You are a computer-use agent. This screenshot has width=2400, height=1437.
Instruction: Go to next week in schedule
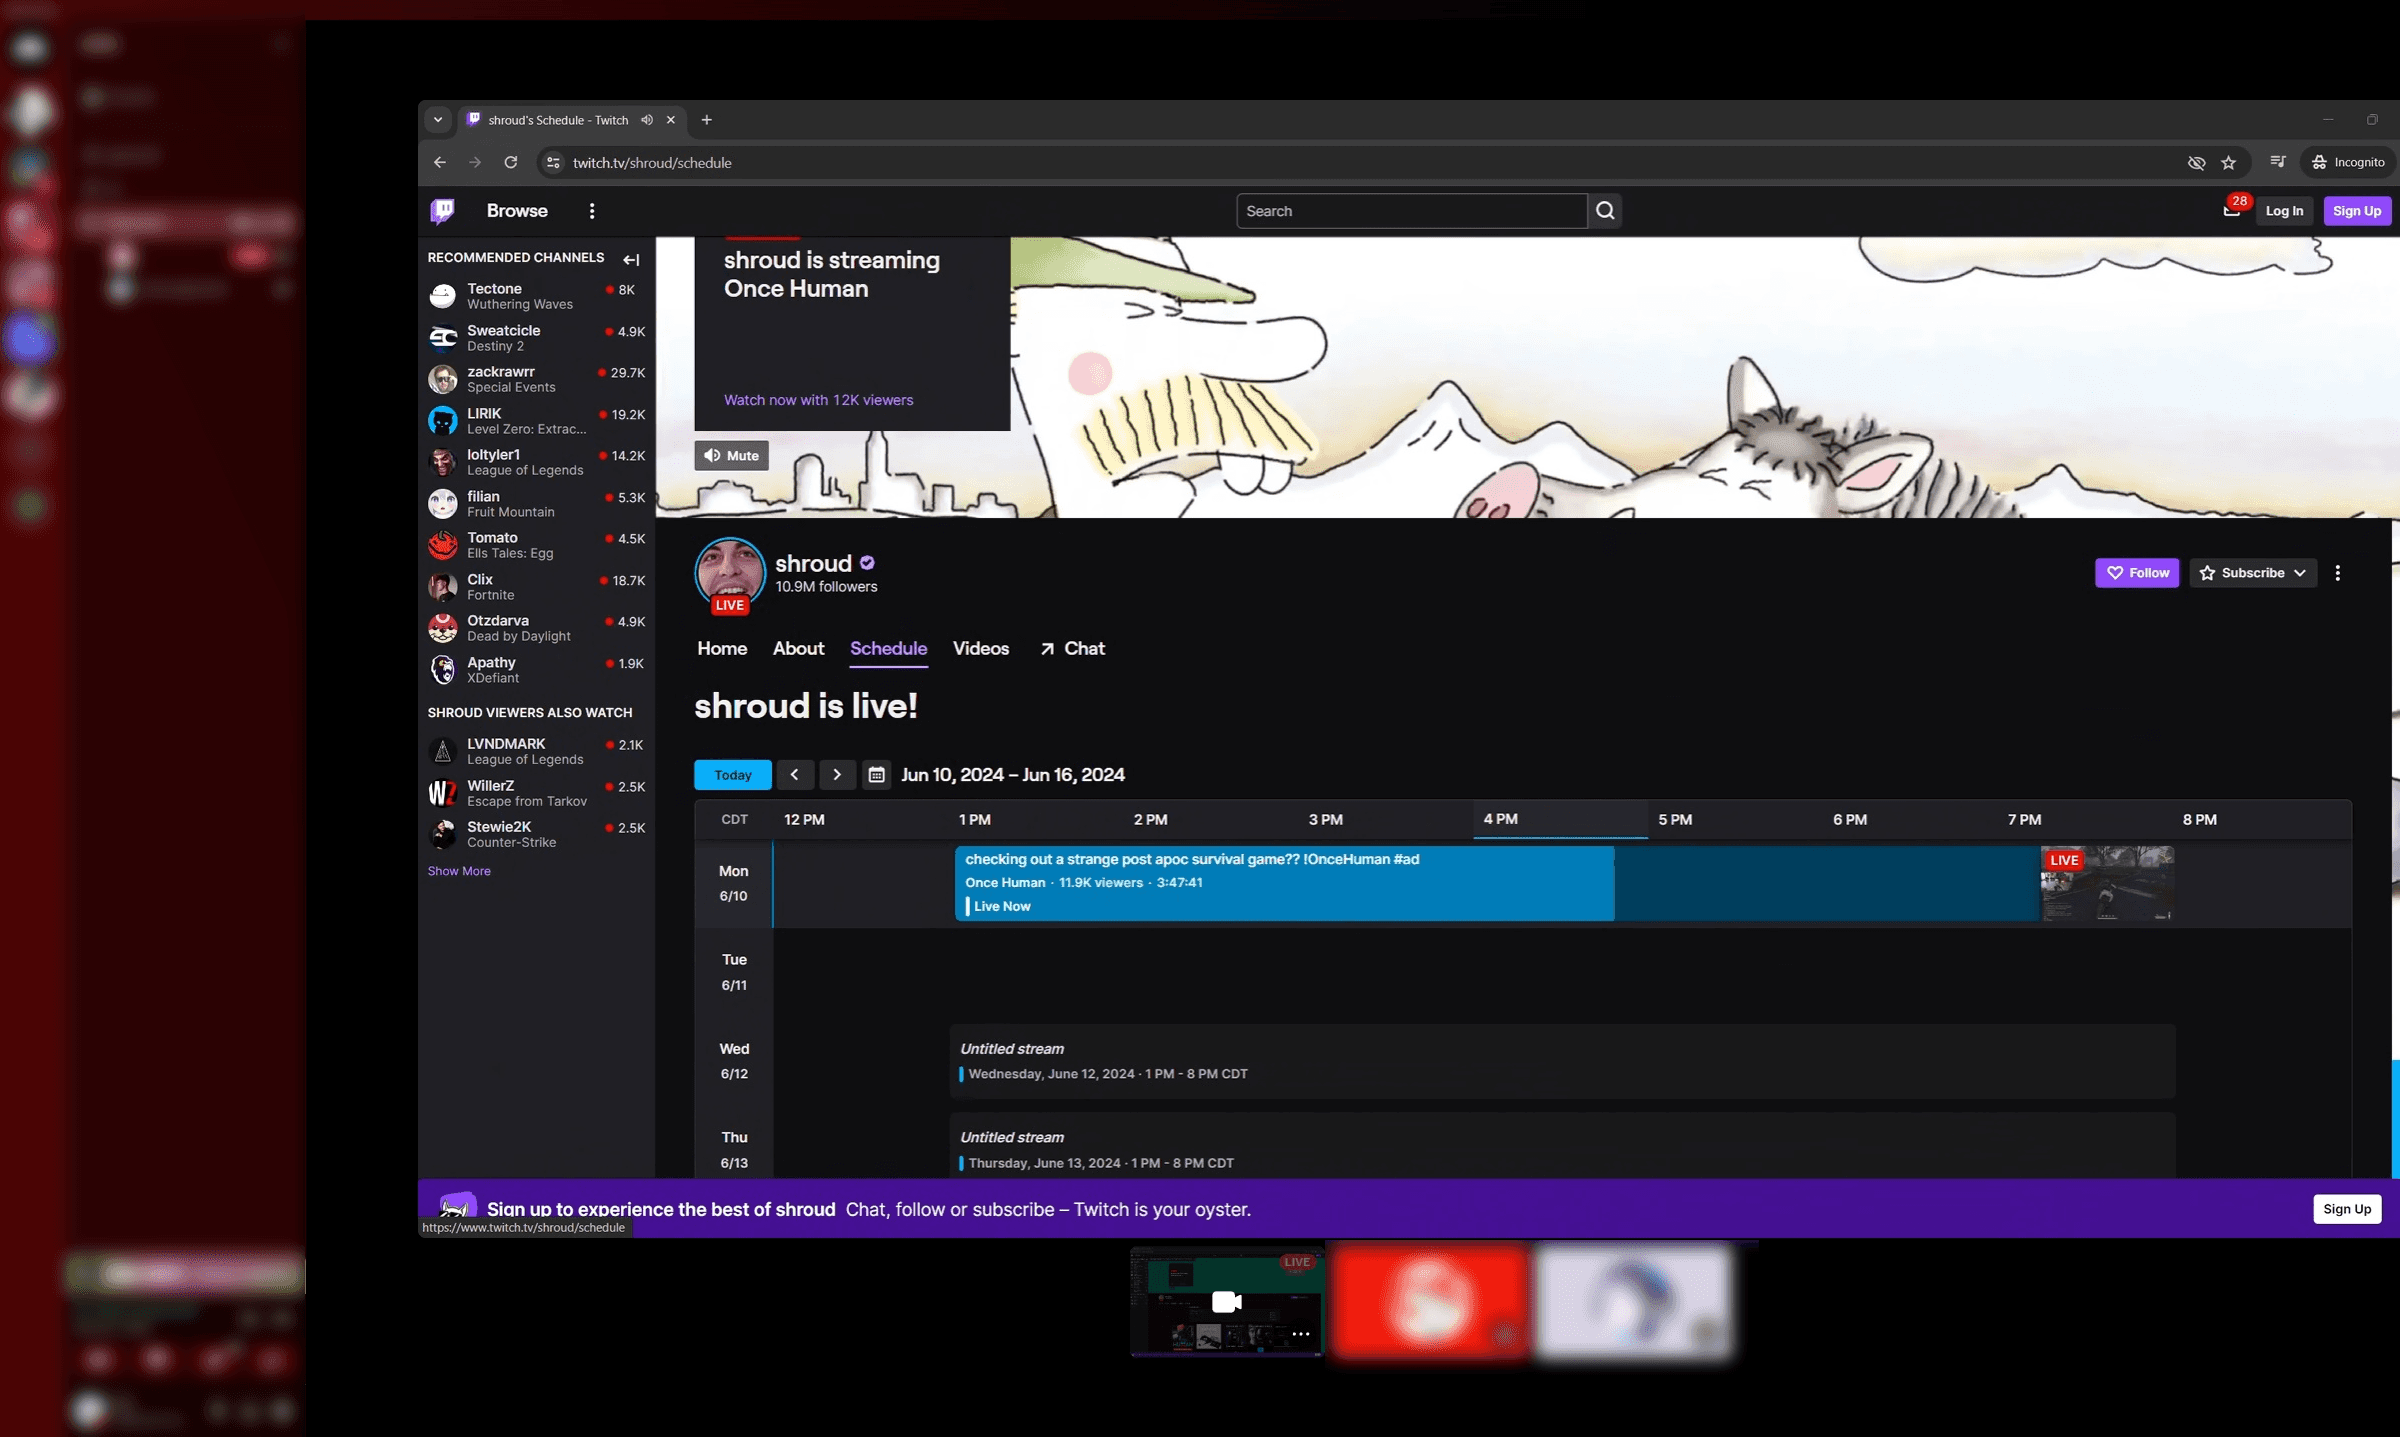pyautogui.click(x=837, y=775)
